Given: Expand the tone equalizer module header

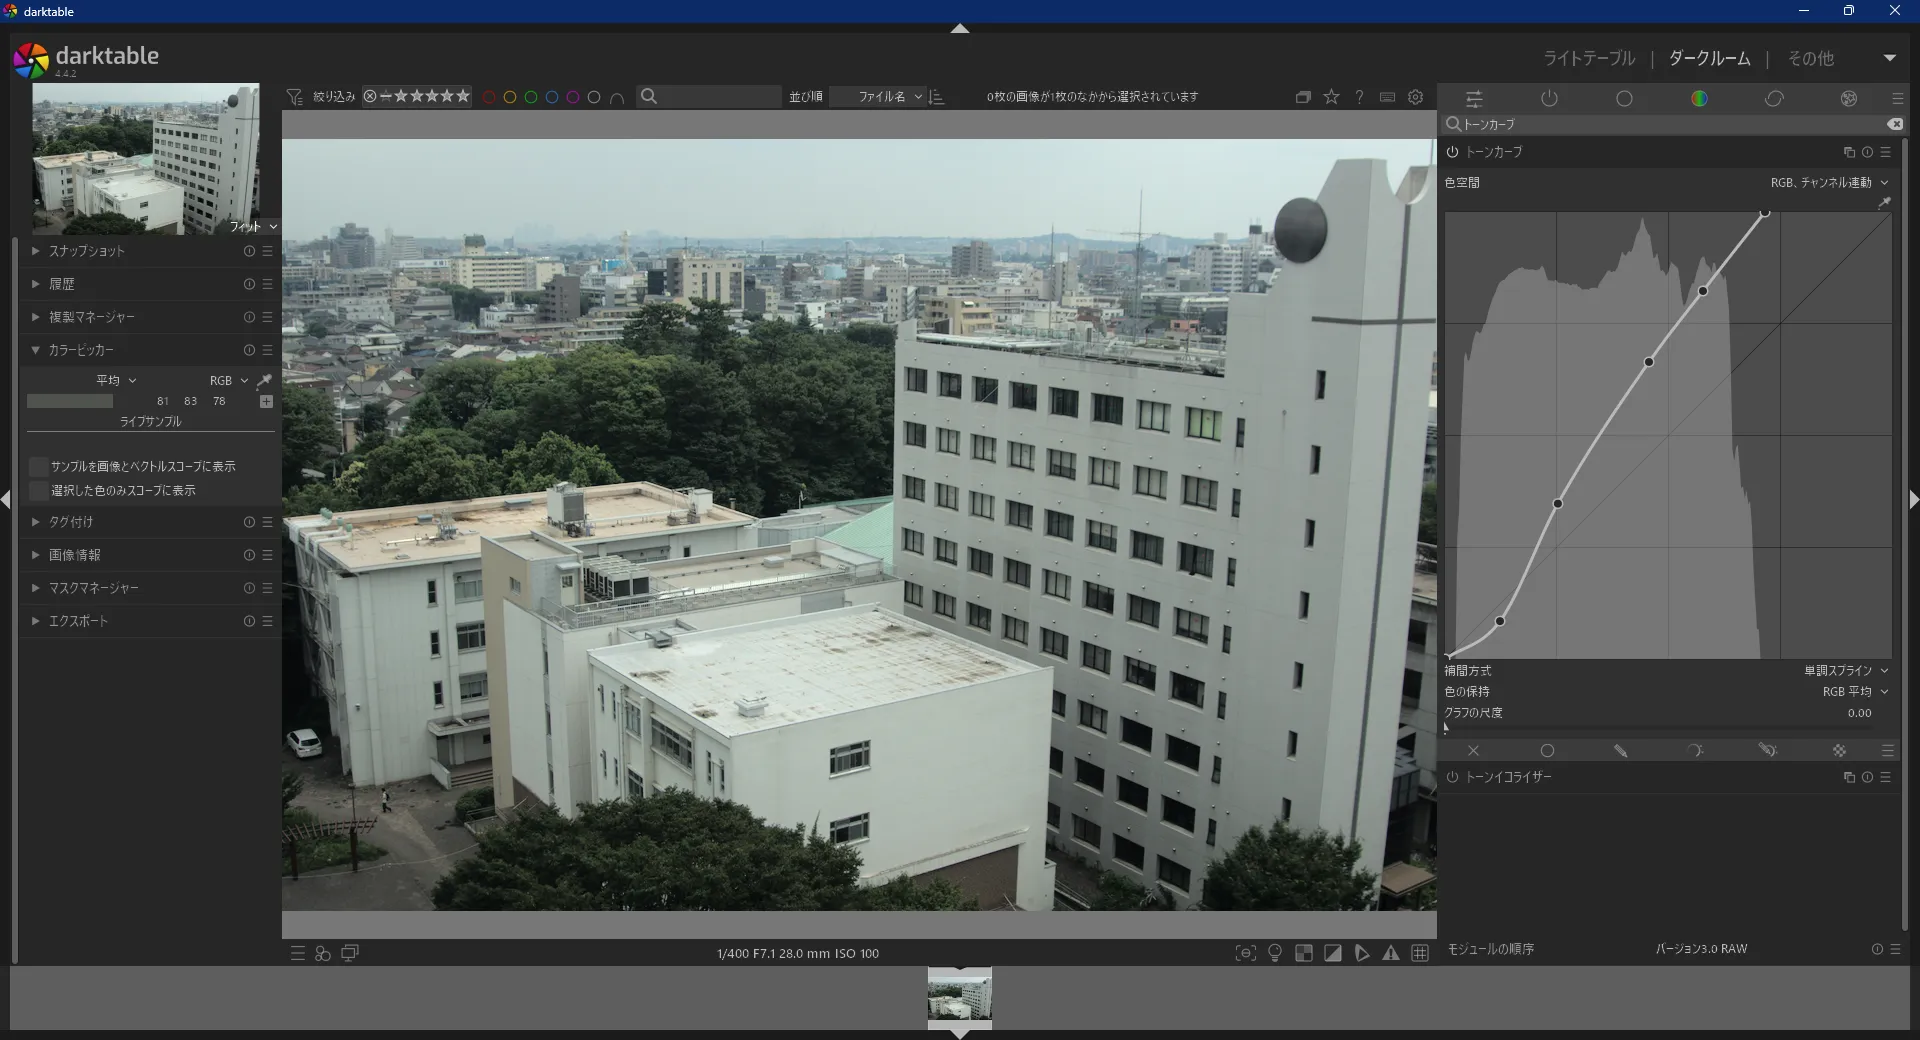Looking at the screenshot, I should (1508, 777).
